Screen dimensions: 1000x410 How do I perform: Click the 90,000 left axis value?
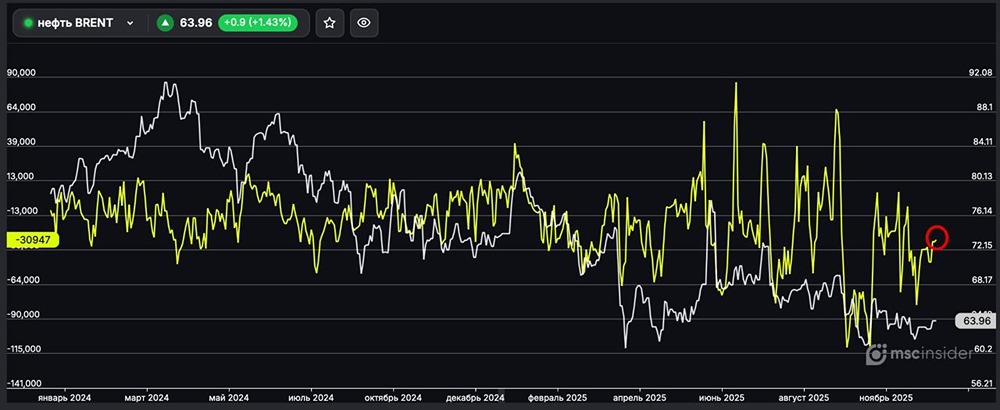pos(21,74)
